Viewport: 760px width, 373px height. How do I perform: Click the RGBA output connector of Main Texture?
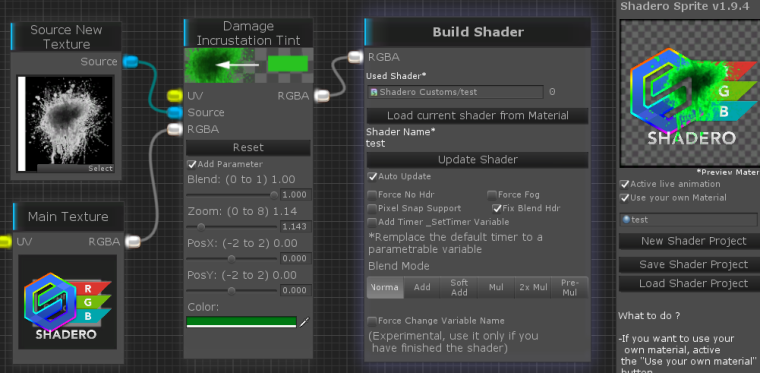coord(133,241)
